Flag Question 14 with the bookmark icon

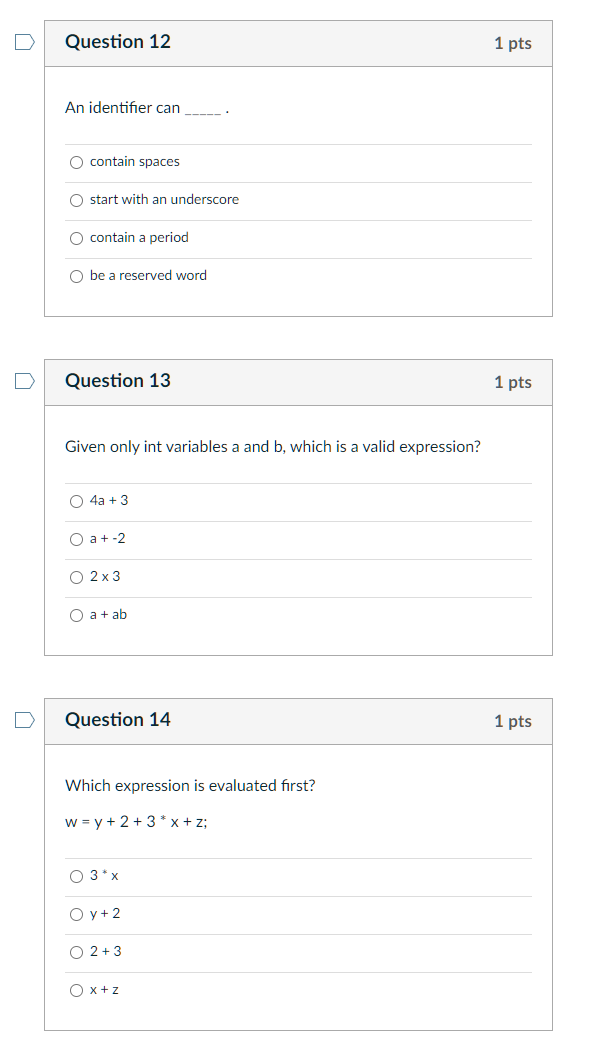pos(25,720)
